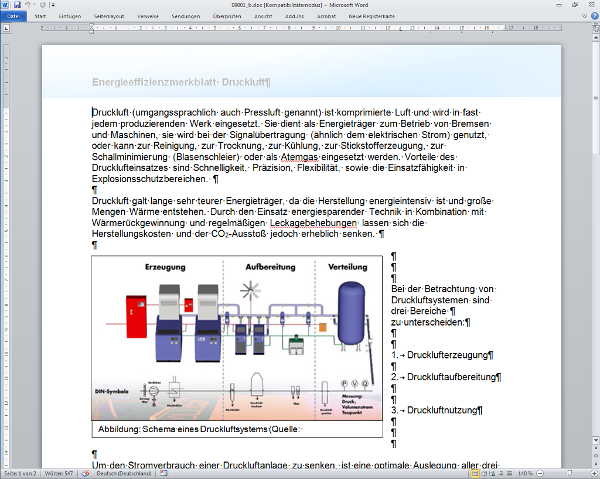Open word count via 'Wörter: 517'
This screenshot has height=479, width=600.
point(59,472)
